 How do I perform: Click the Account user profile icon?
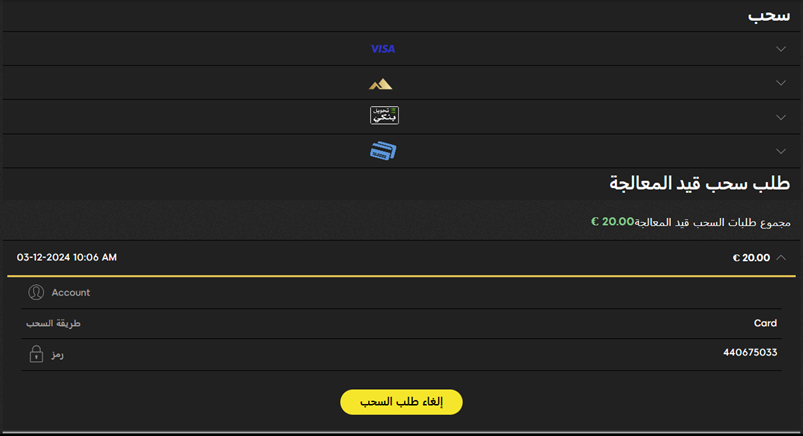tap(36, 292)
